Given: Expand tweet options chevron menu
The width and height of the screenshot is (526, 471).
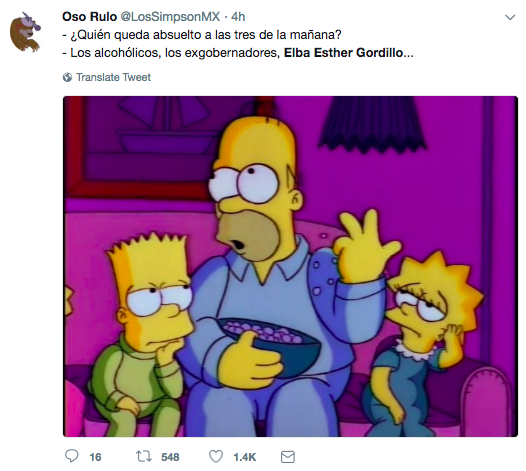Looking at the screenshot, I should [510, 17].
